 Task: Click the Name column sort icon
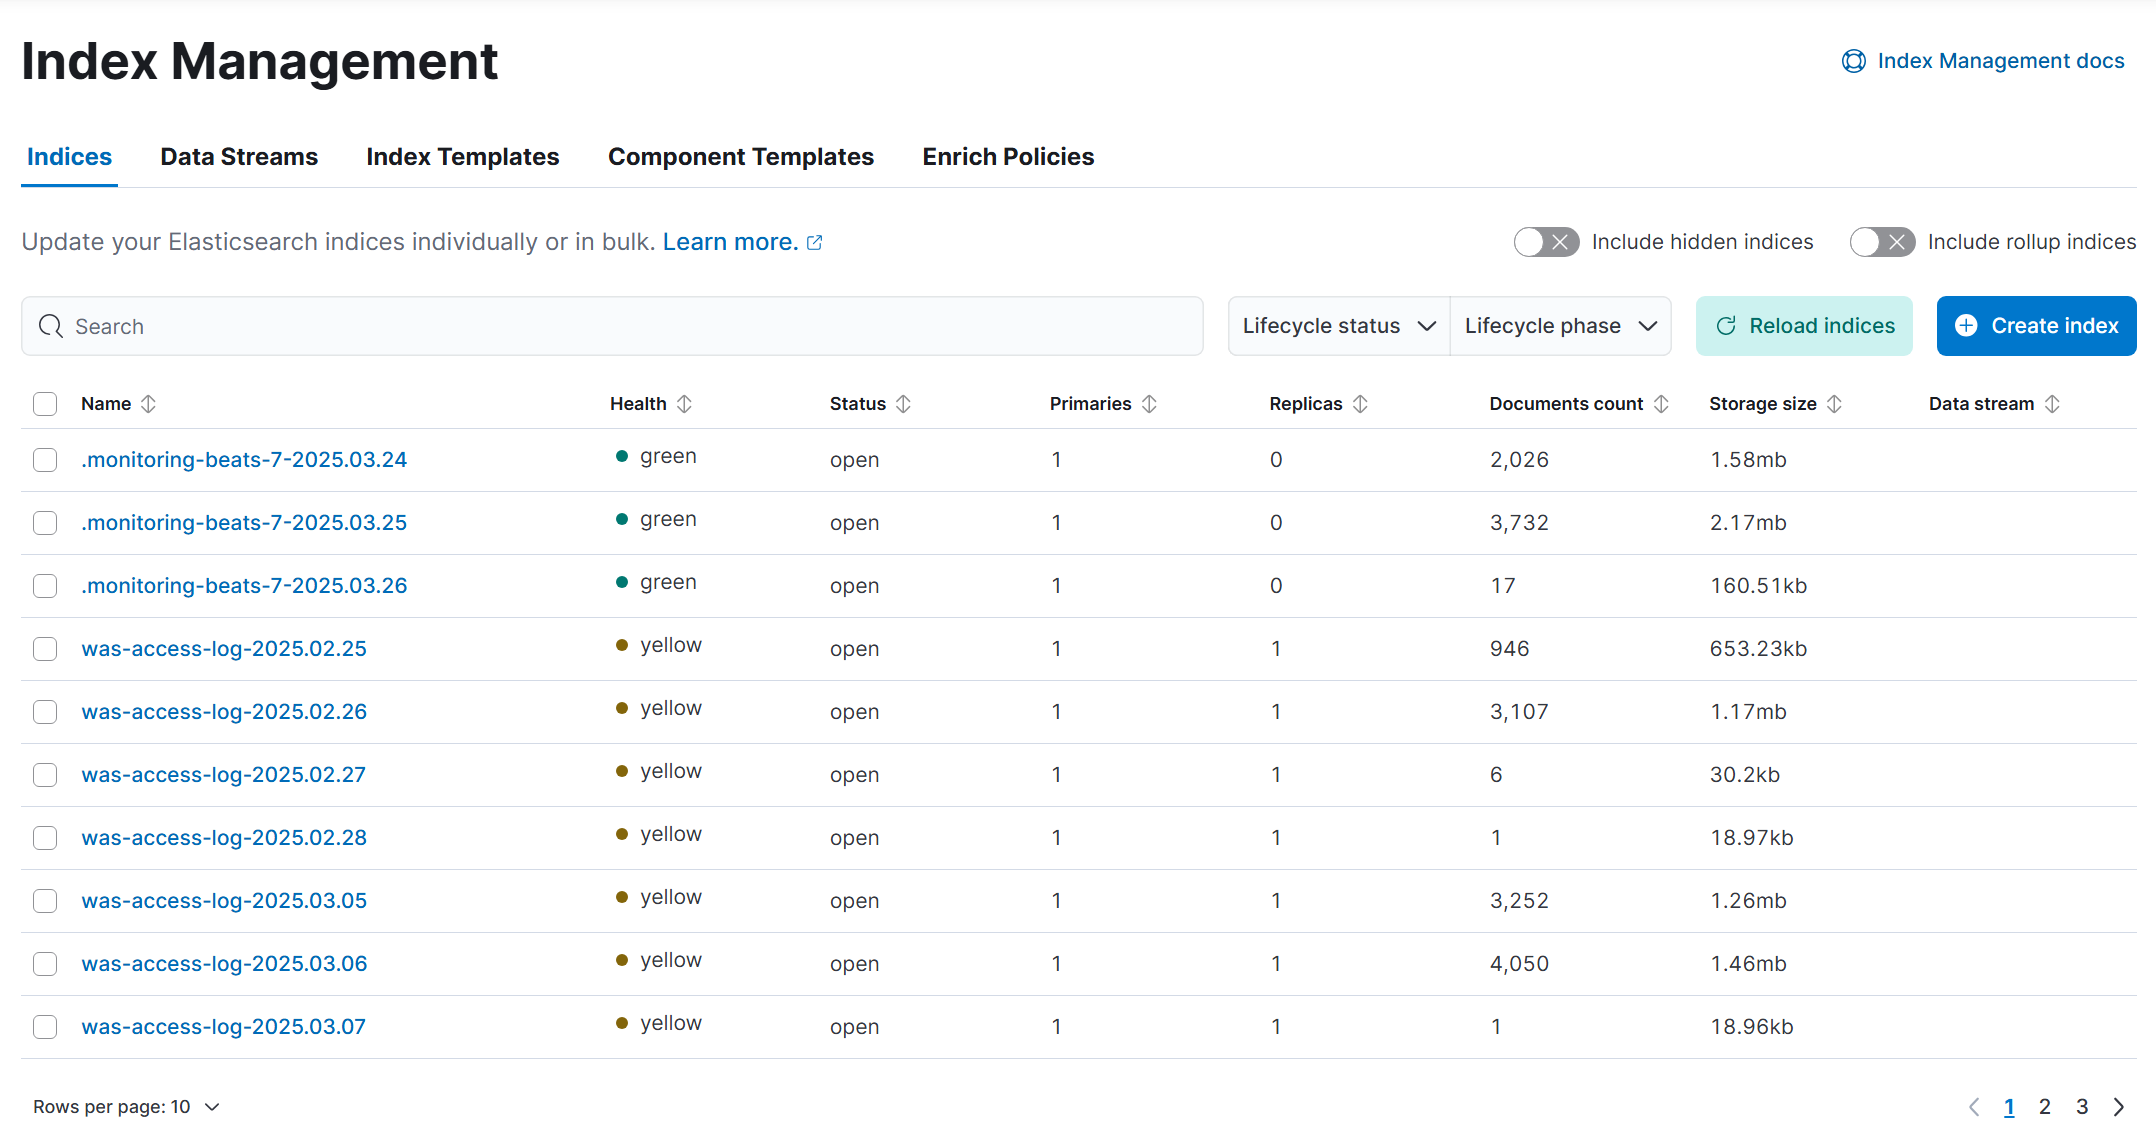(x=148, y=404)
